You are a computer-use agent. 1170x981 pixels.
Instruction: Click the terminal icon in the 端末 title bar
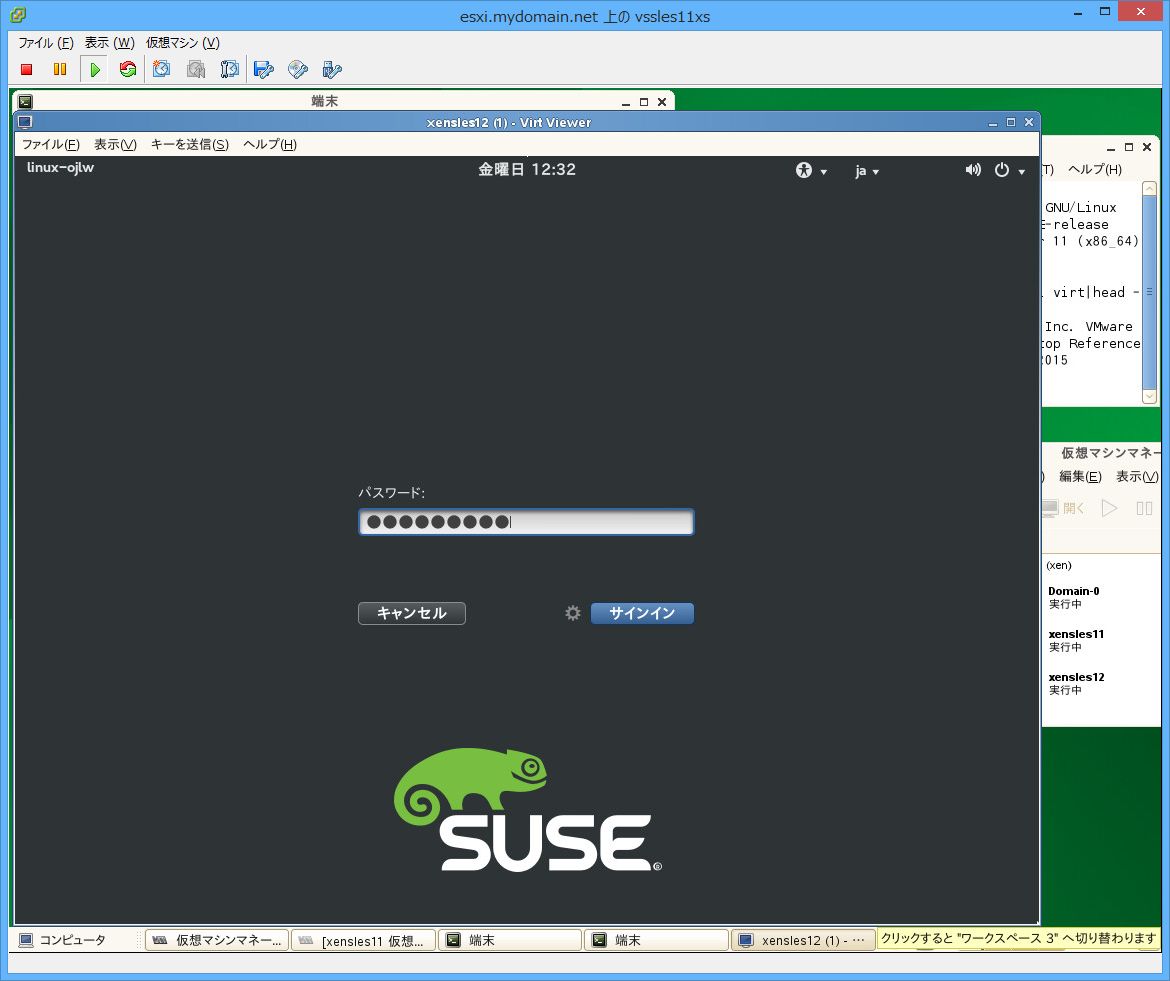point(25,101)
